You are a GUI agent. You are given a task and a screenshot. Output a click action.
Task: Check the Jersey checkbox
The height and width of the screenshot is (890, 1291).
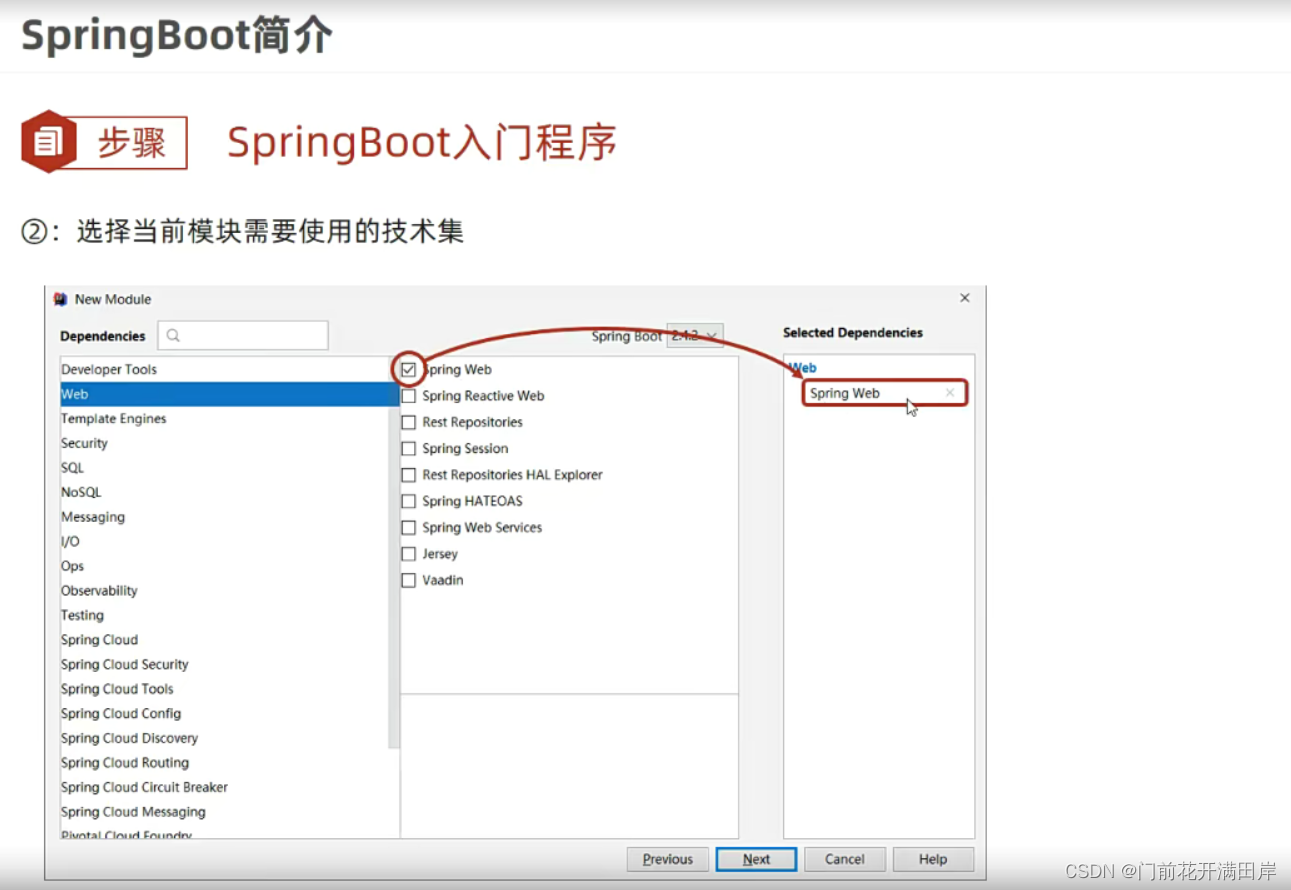click(x=408, y=554)
